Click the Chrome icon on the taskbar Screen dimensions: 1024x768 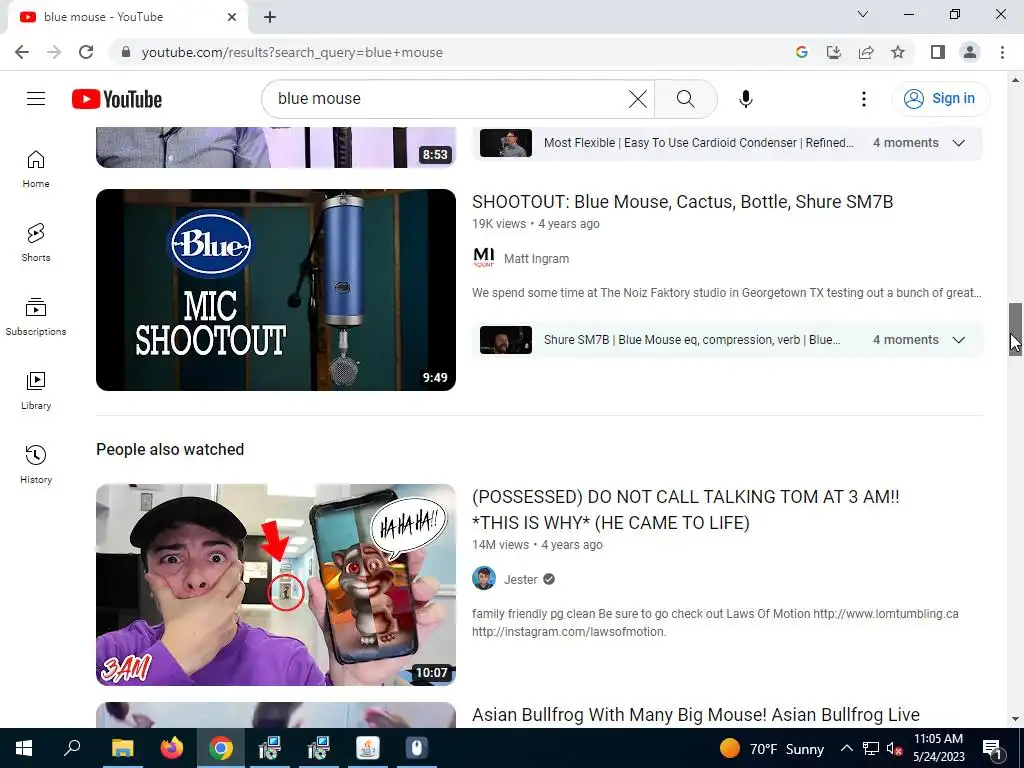tap(221, 748)
